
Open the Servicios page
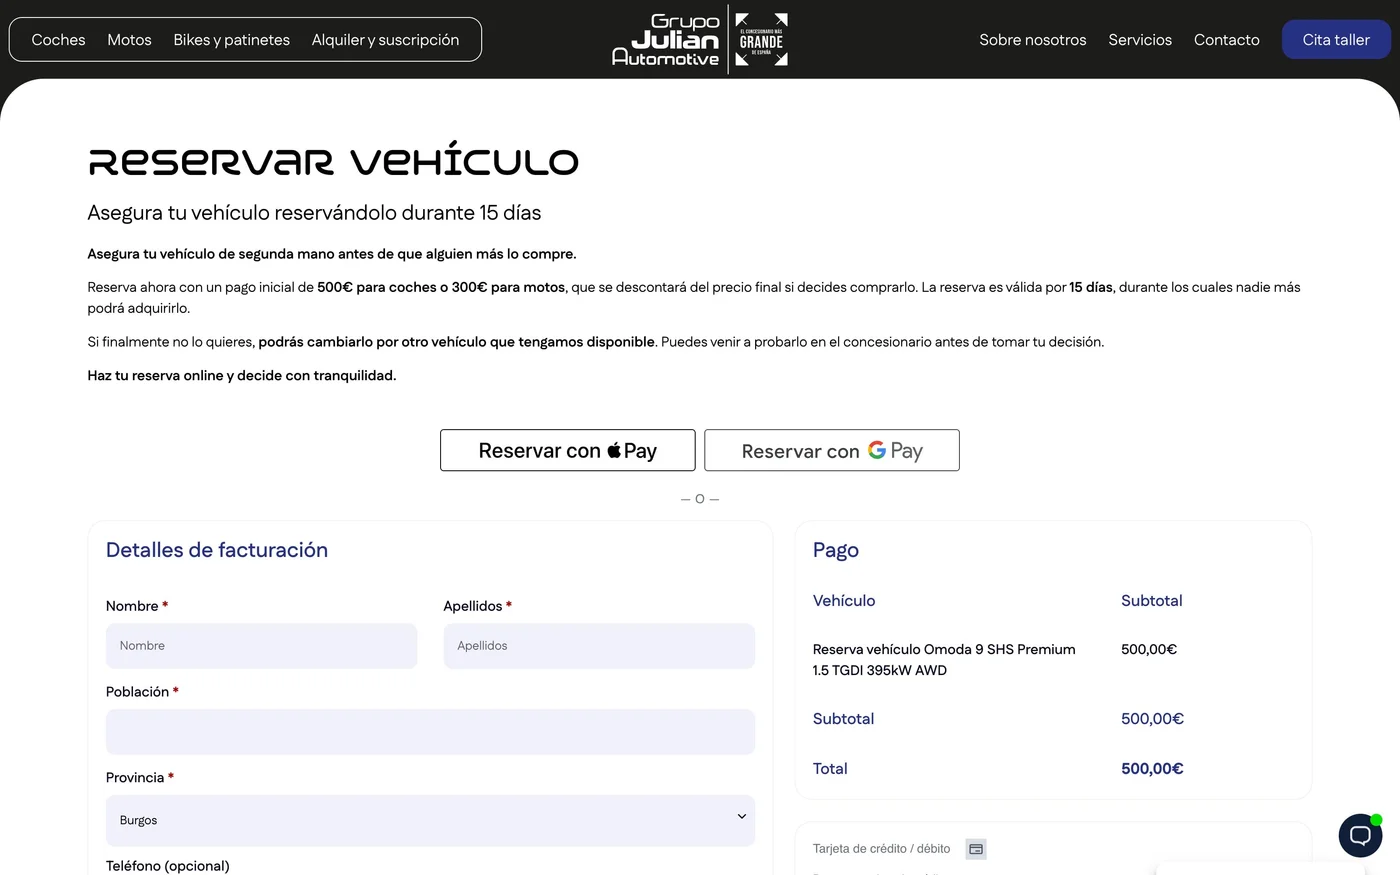pos(1139,40)
